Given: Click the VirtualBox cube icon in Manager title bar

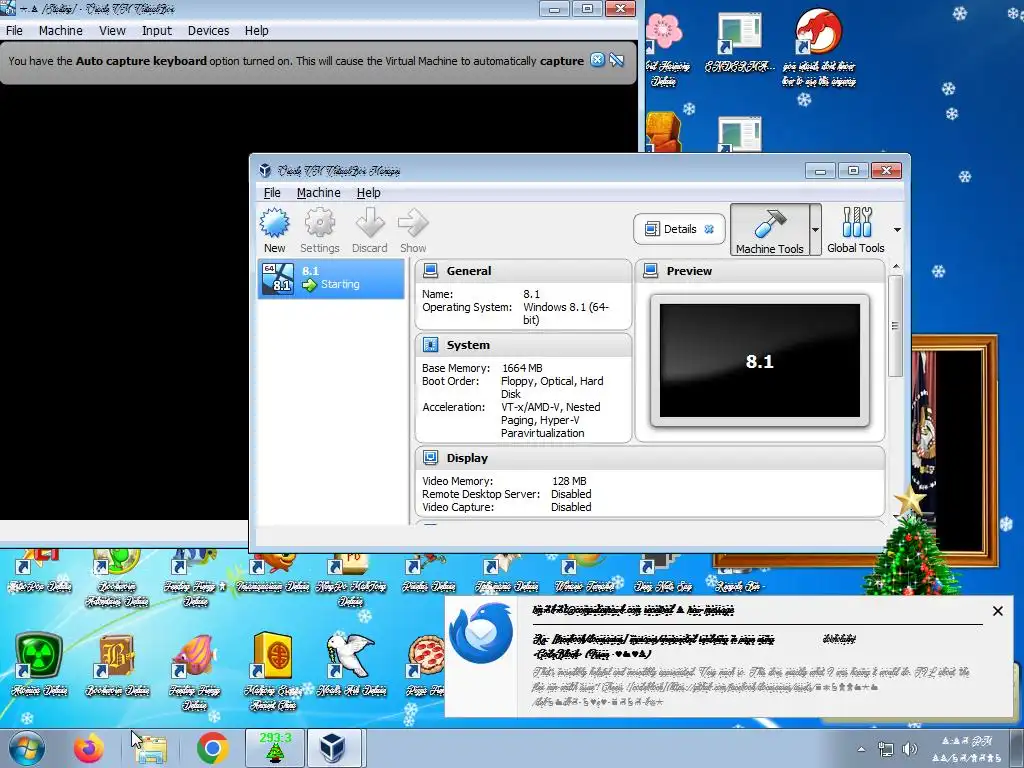Looking at the screenshot, I should pos(264,170).
